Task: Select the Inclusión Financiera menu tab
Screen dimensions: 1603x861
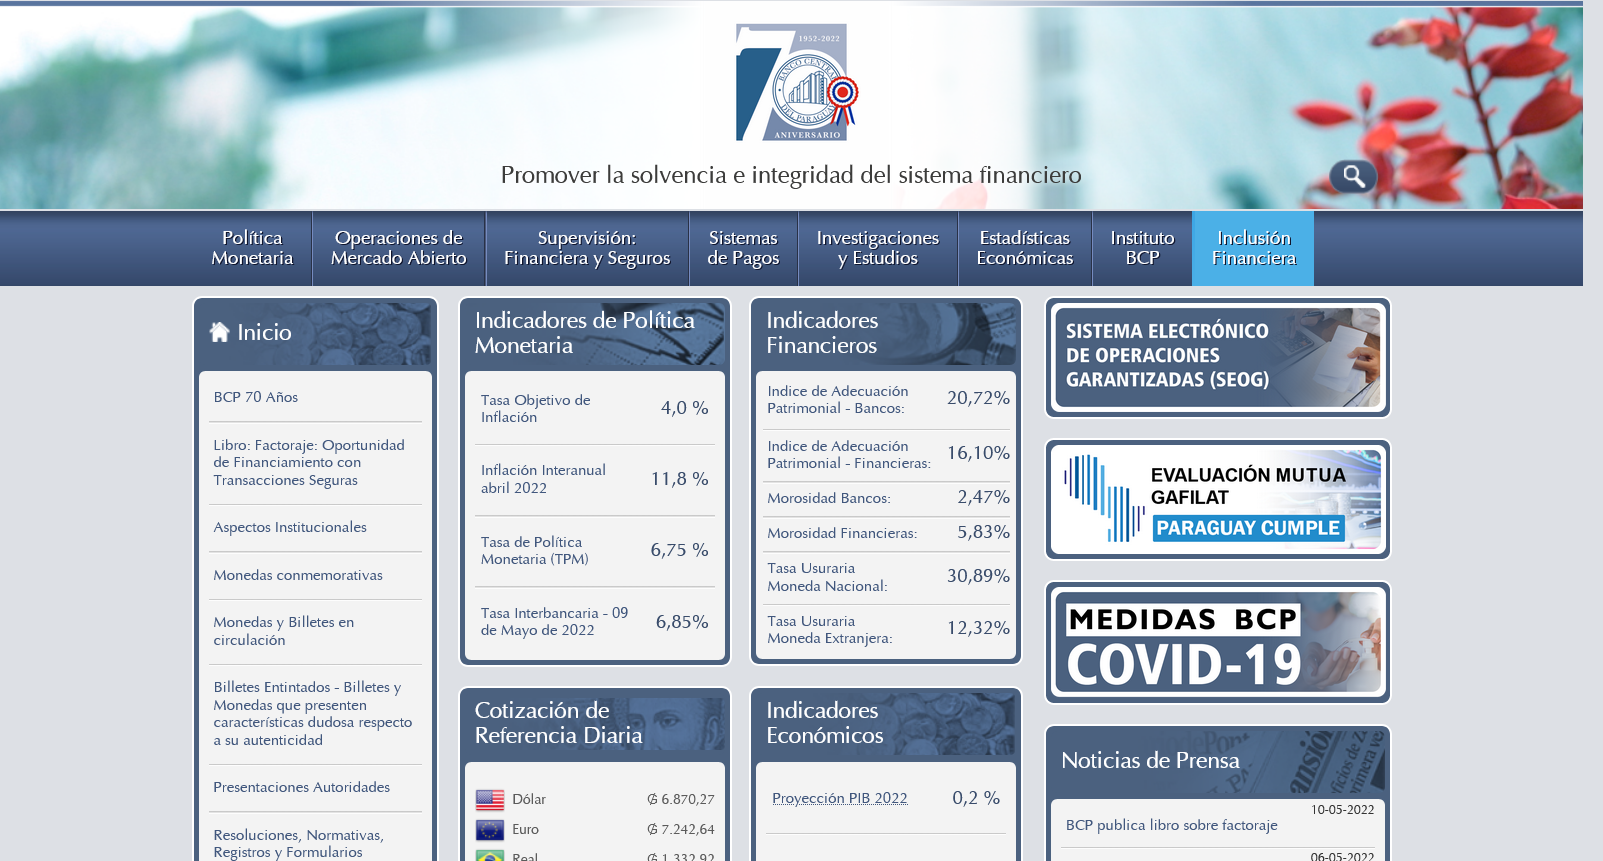Action: click(1253, 248)
